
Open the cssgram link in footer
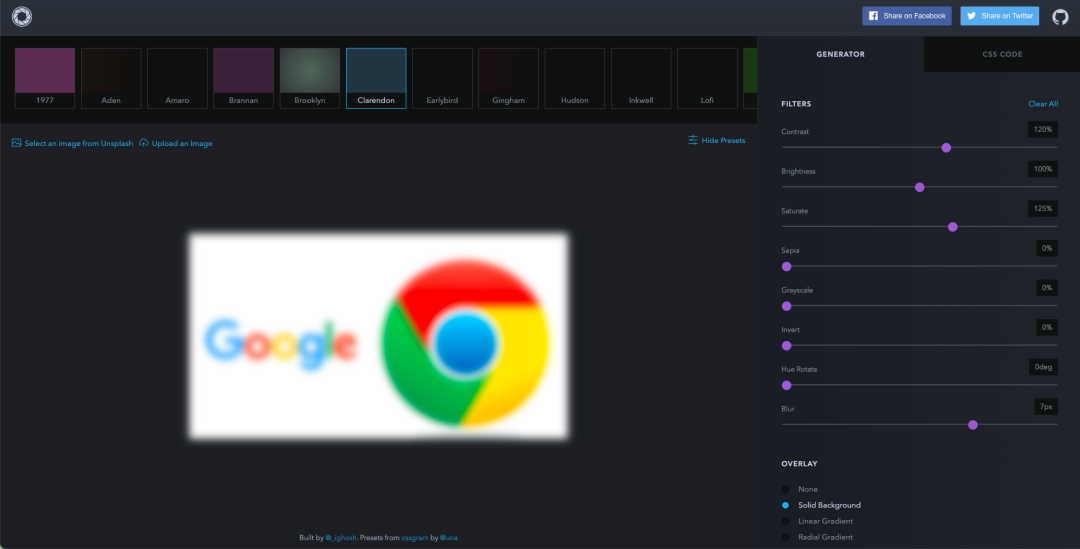[415, 538]
